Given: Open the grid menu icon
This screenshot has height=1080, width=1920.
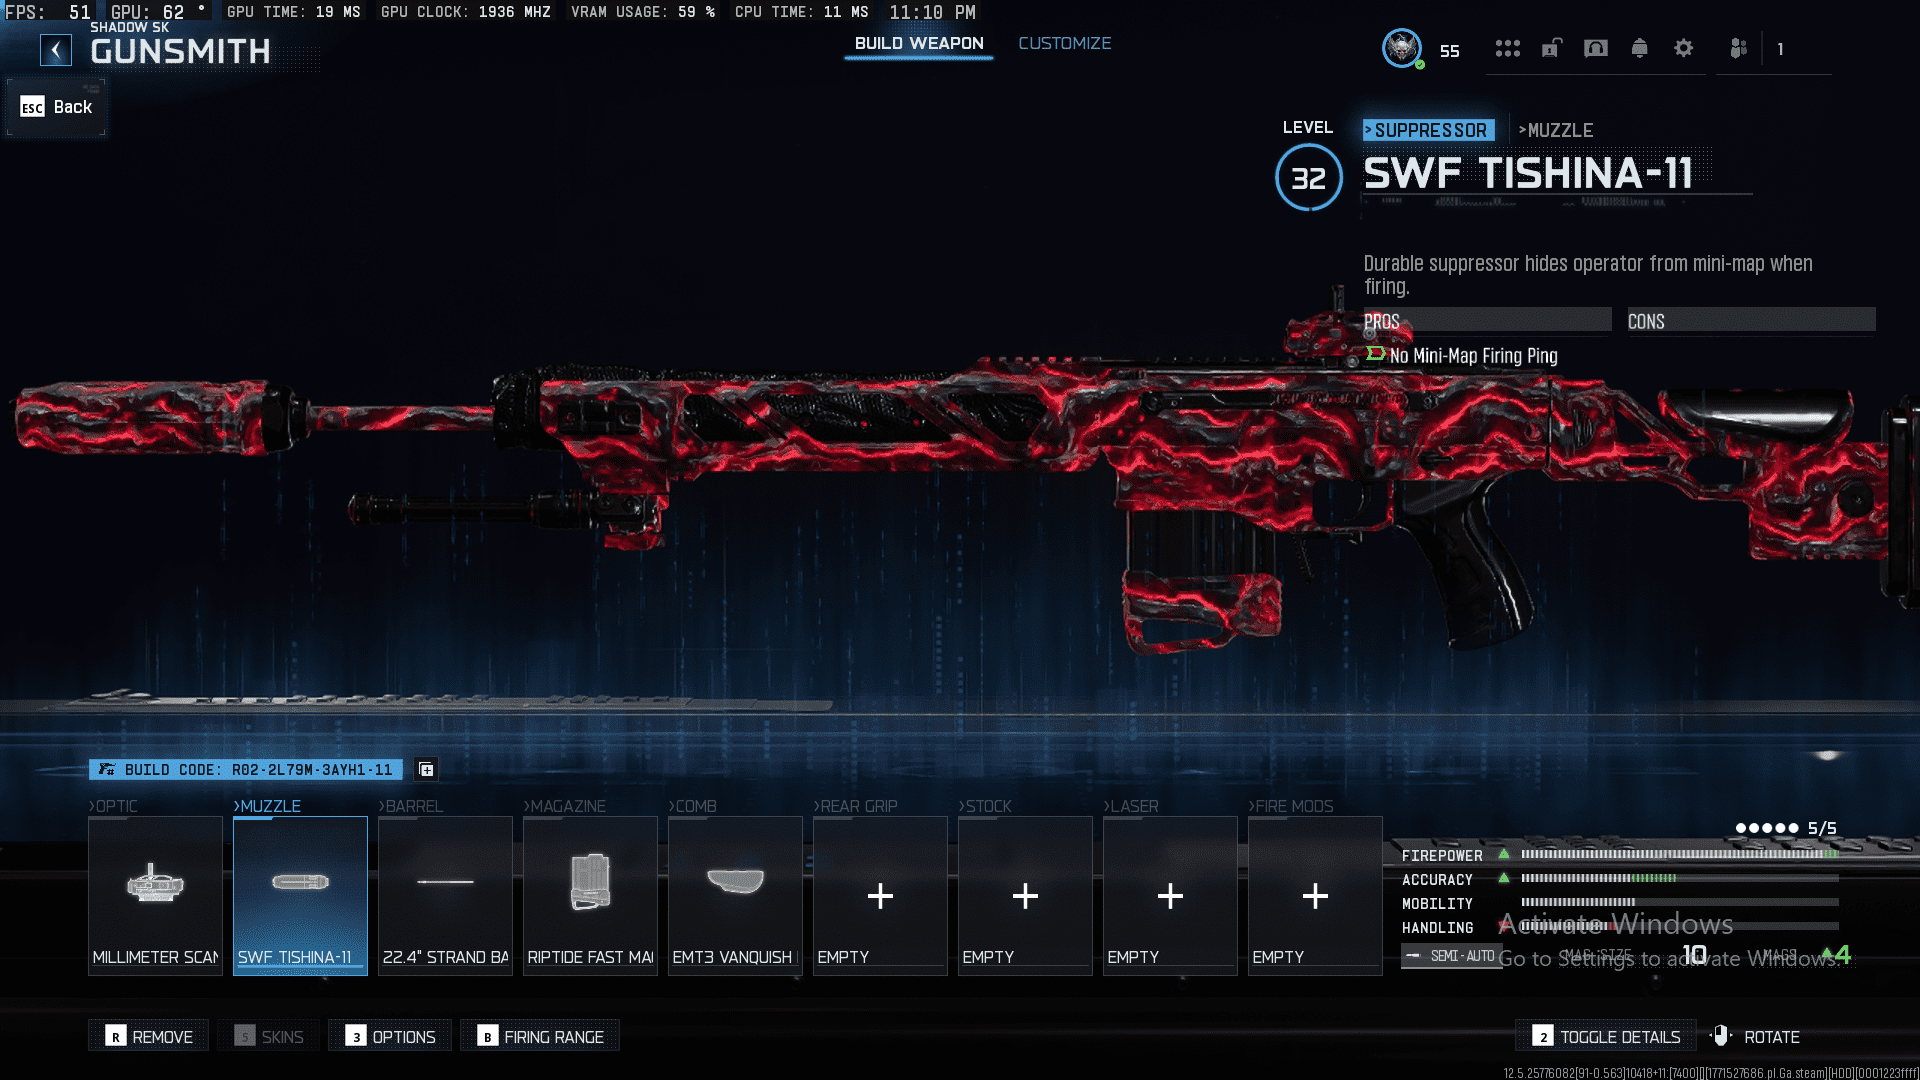Looking at the screenshot, I should pyautogui.click(x=1507, y=48).
